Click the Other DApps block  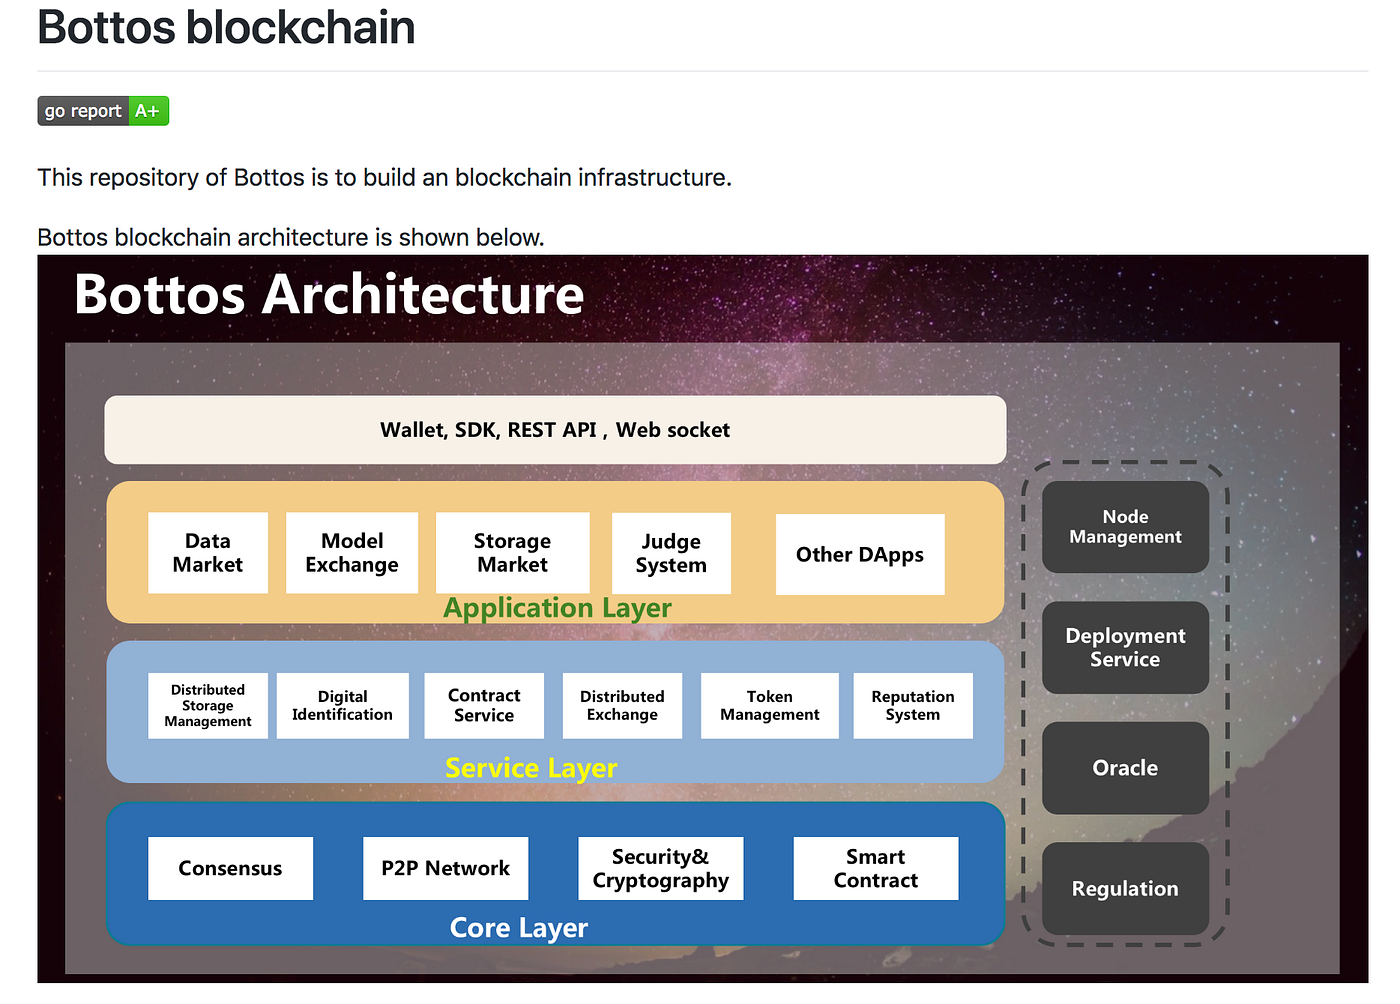click(x=860, y=554)
